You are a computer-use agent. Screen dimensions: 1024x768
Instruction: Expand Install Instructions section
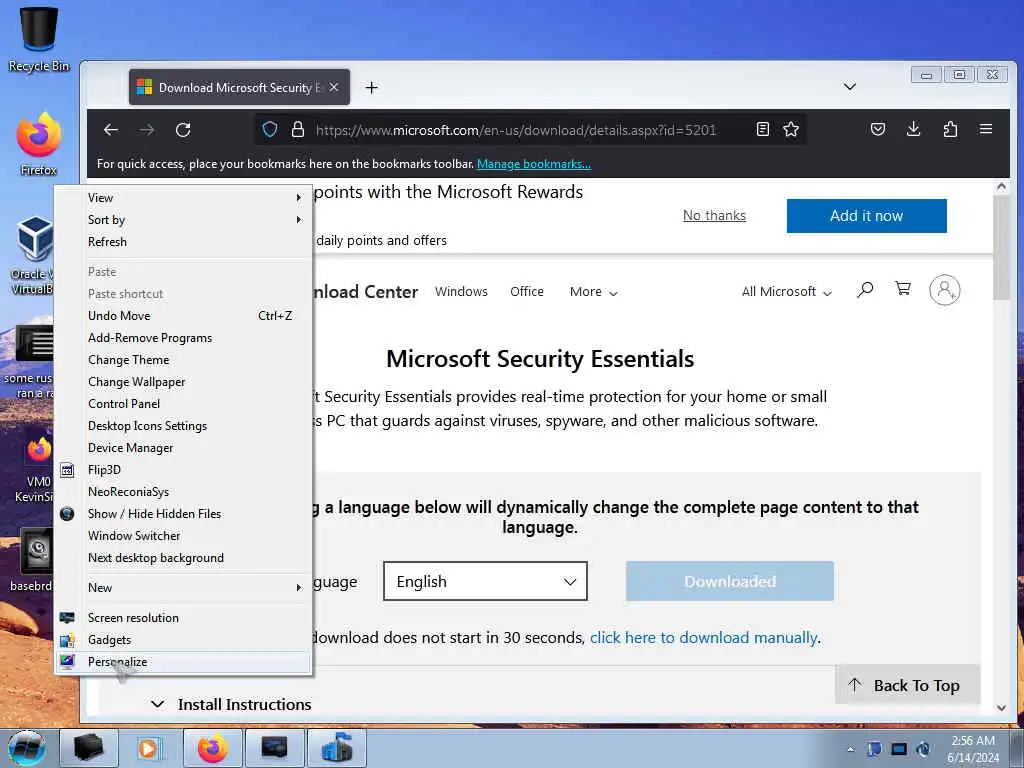pyautogui.click(x=231, y=704)
